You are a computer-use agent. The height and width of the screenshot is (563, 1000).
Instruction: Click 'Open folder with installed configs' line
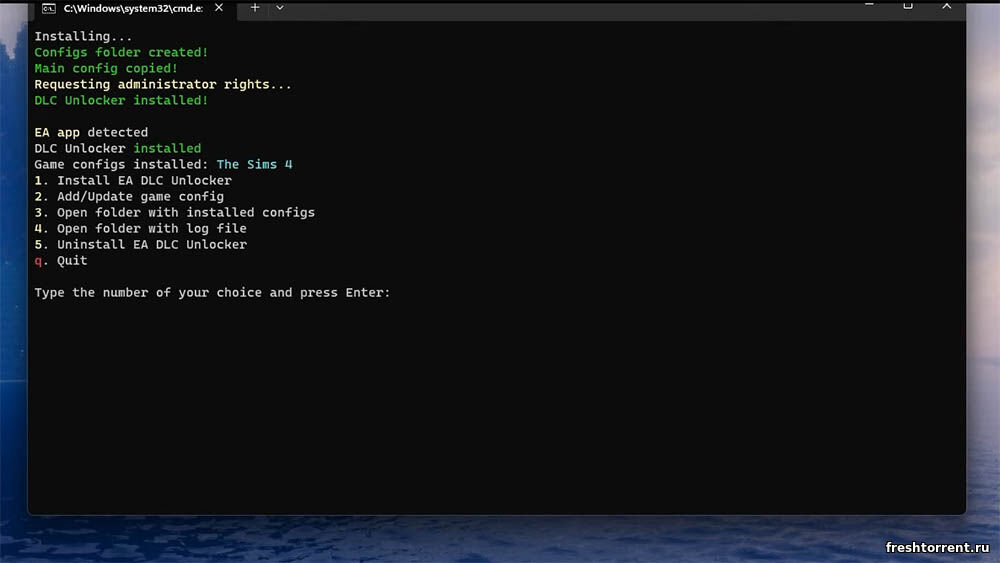175,213
